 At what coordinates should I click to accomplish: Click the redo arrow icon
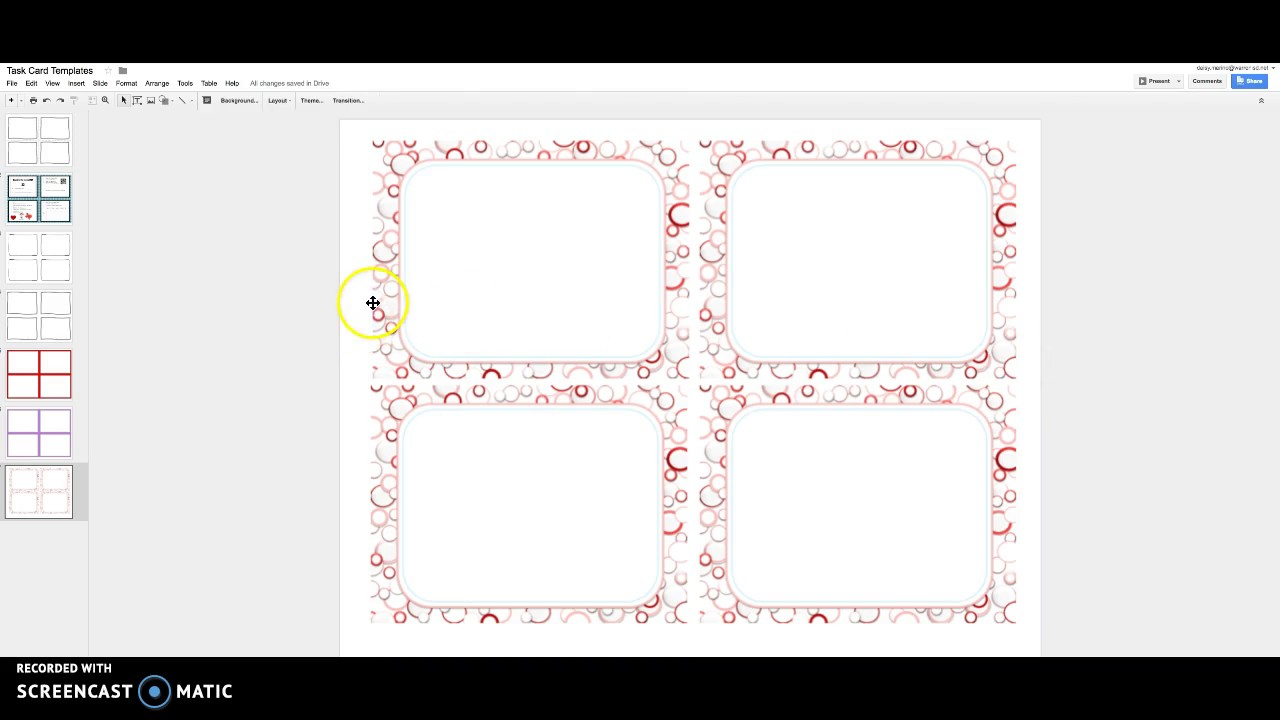pyautogui.click(x=60, y=100)
